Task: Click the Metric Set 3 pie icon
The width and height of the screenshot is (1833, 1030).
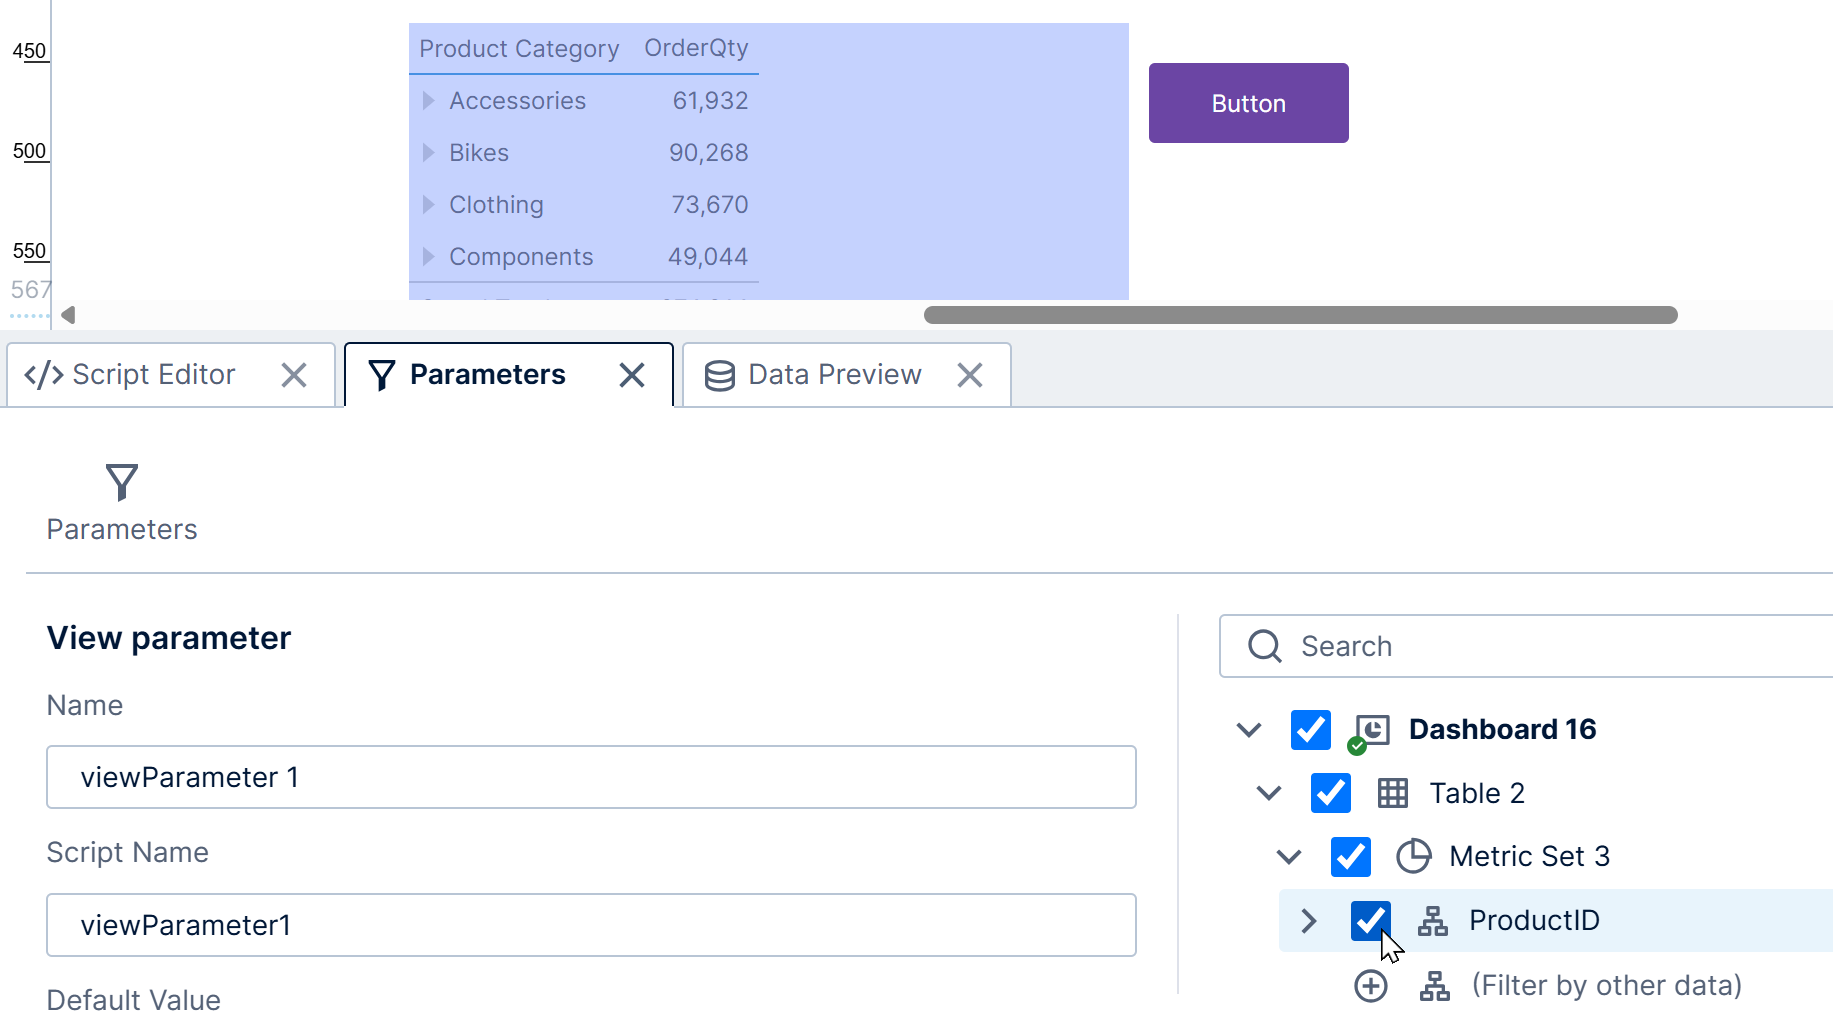Action: (x=1413, y=856)
